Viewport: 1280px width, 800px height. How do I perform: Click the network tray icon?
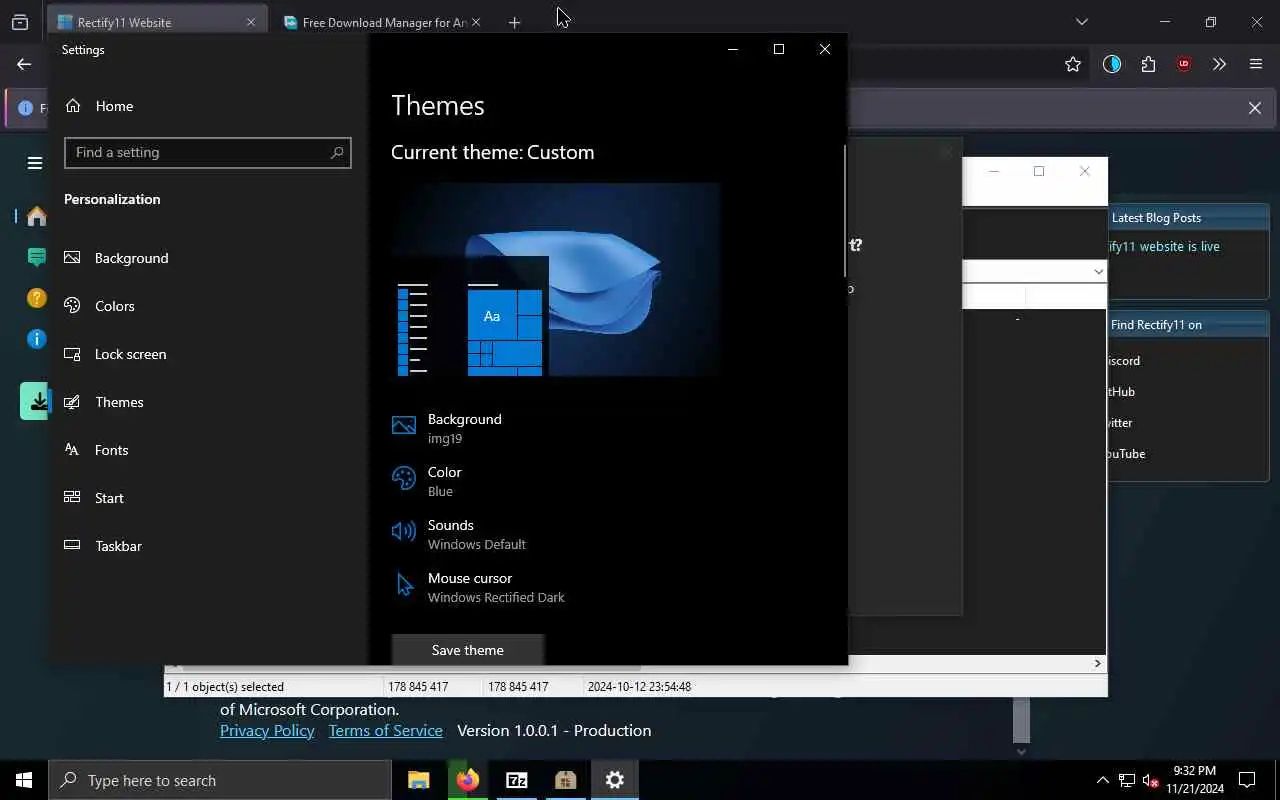point(1127,780)
